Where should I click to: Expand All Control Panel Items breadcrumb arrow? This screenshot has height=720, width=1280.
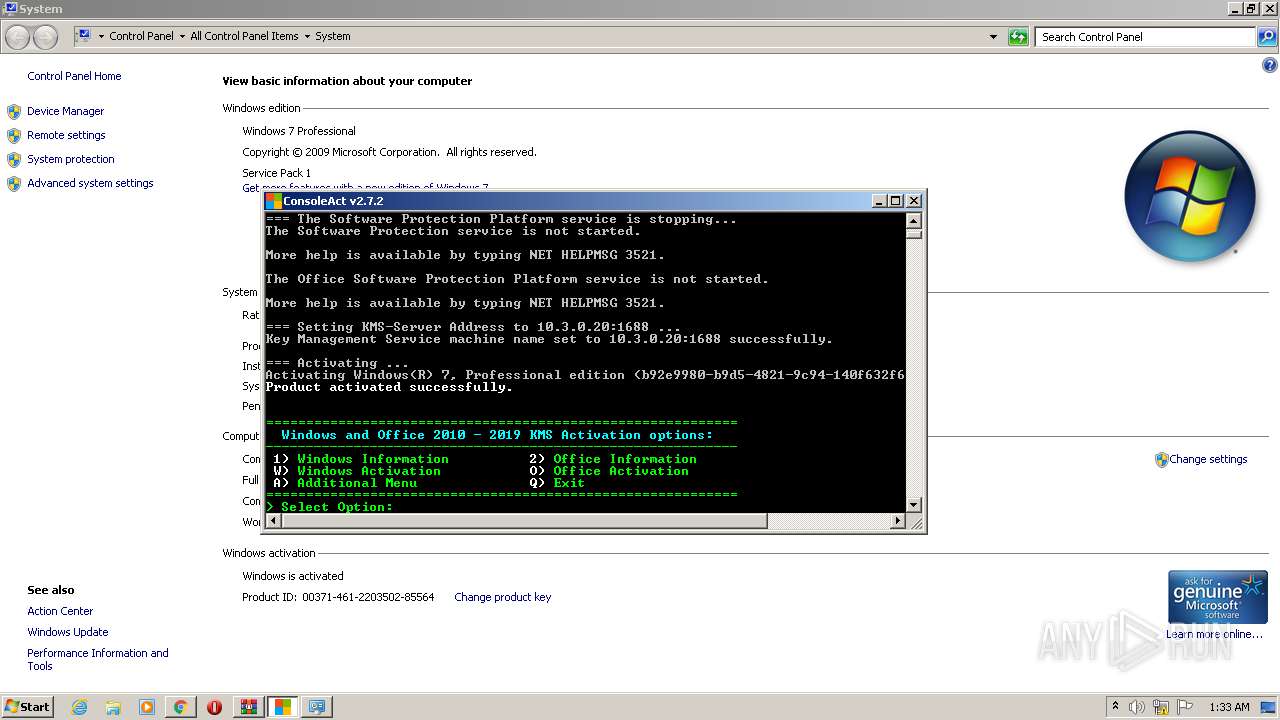point(307,36)
